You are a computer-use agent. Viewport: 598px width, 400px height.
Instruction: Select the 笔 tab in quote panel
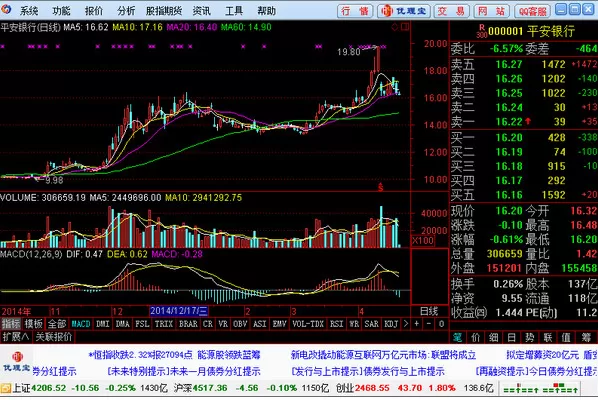(457, 337)
